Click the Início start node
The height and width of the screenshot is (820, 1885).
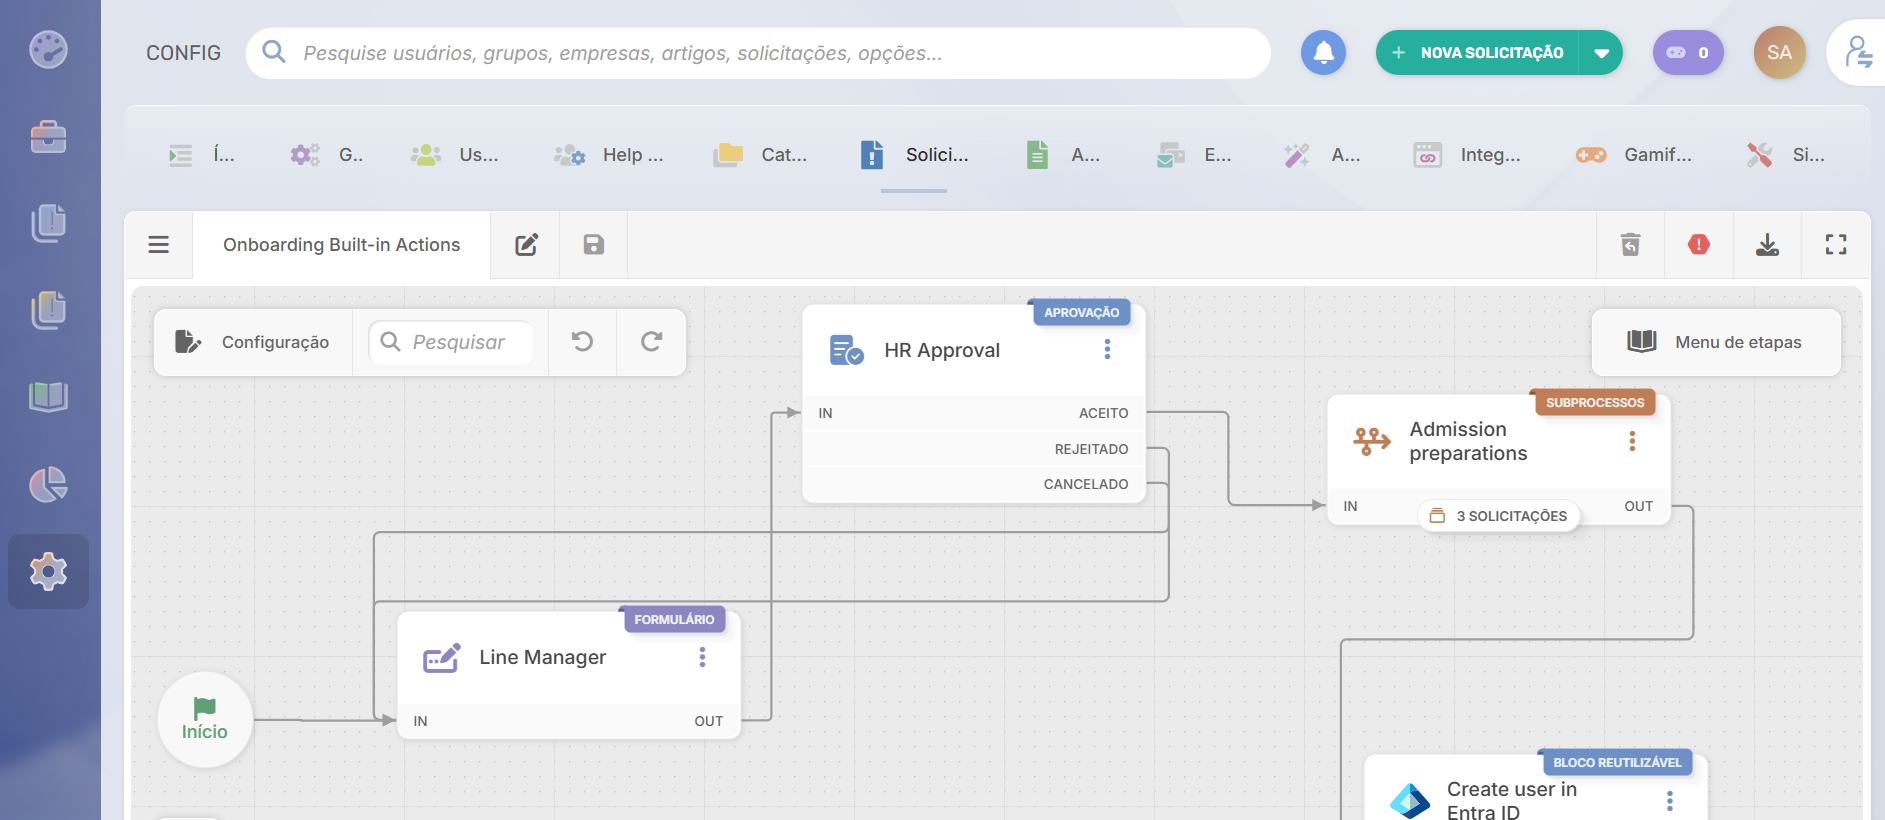[205, 720]
